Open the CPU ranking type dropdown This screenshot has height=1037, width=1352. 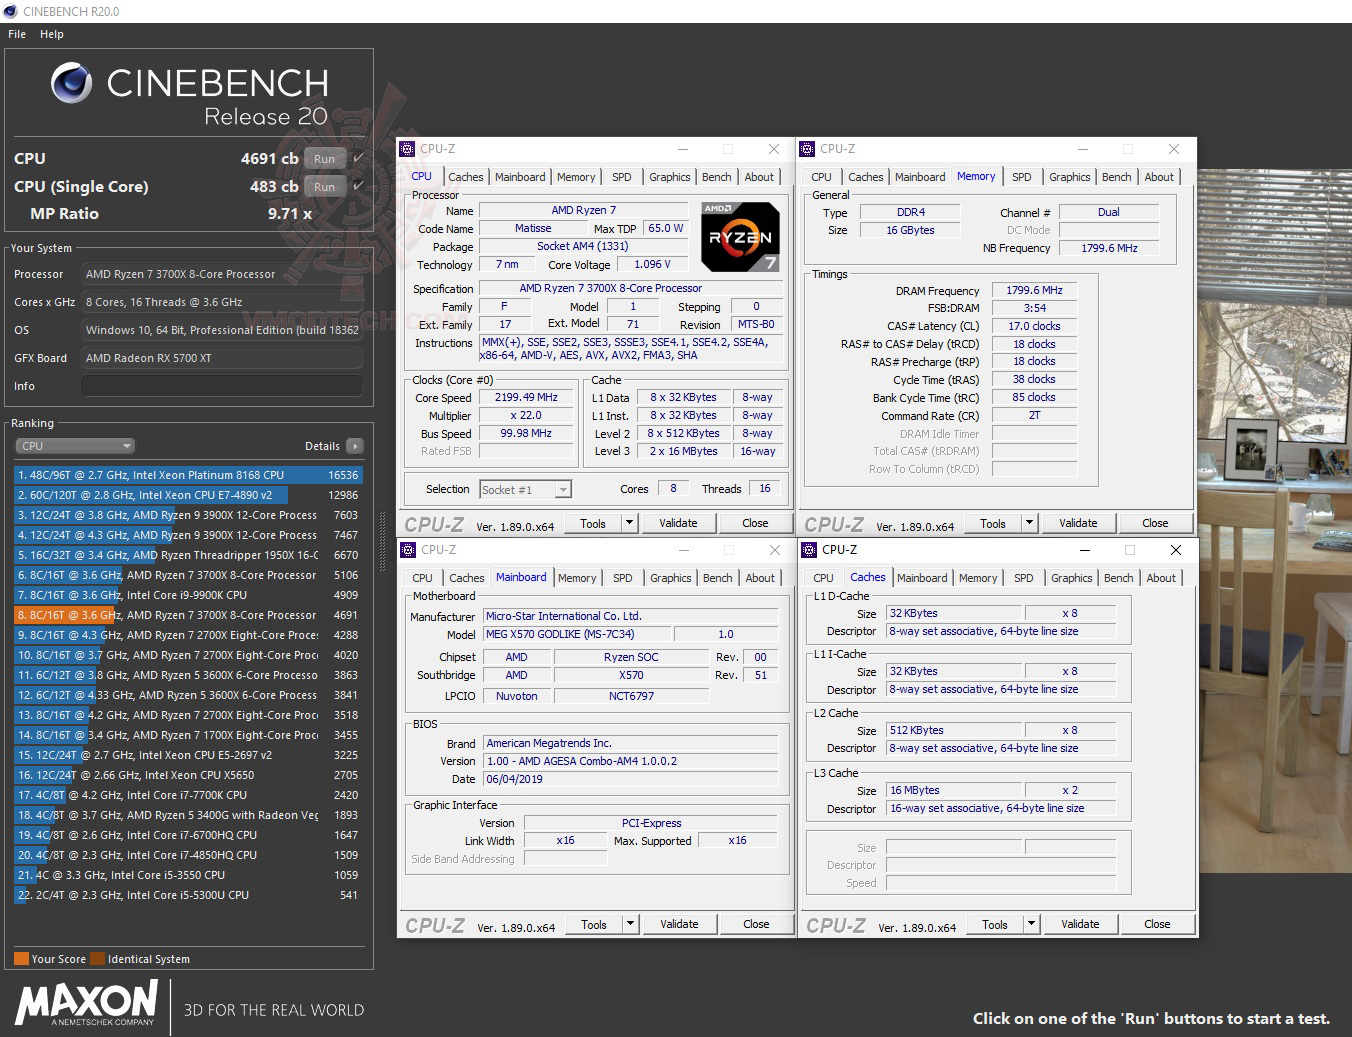coord(75,446)
